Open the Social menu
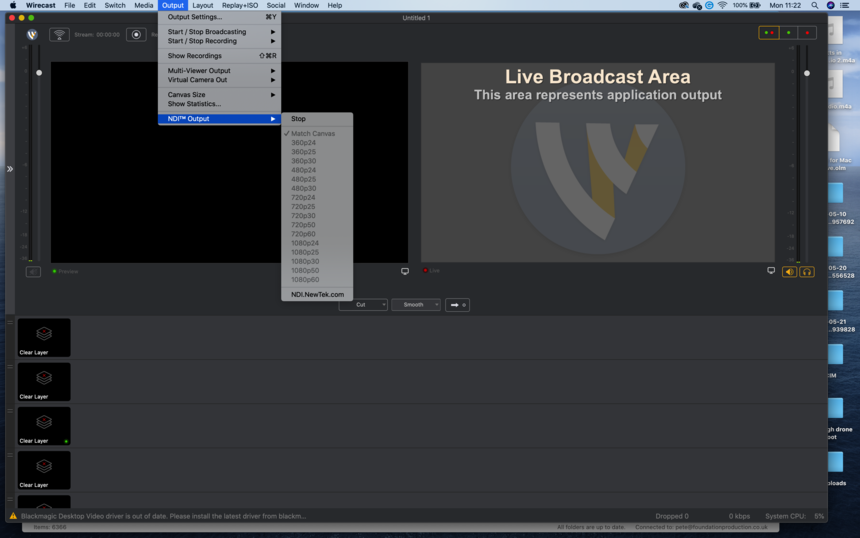Screen dimensions: 860x538 coord(276,5)
